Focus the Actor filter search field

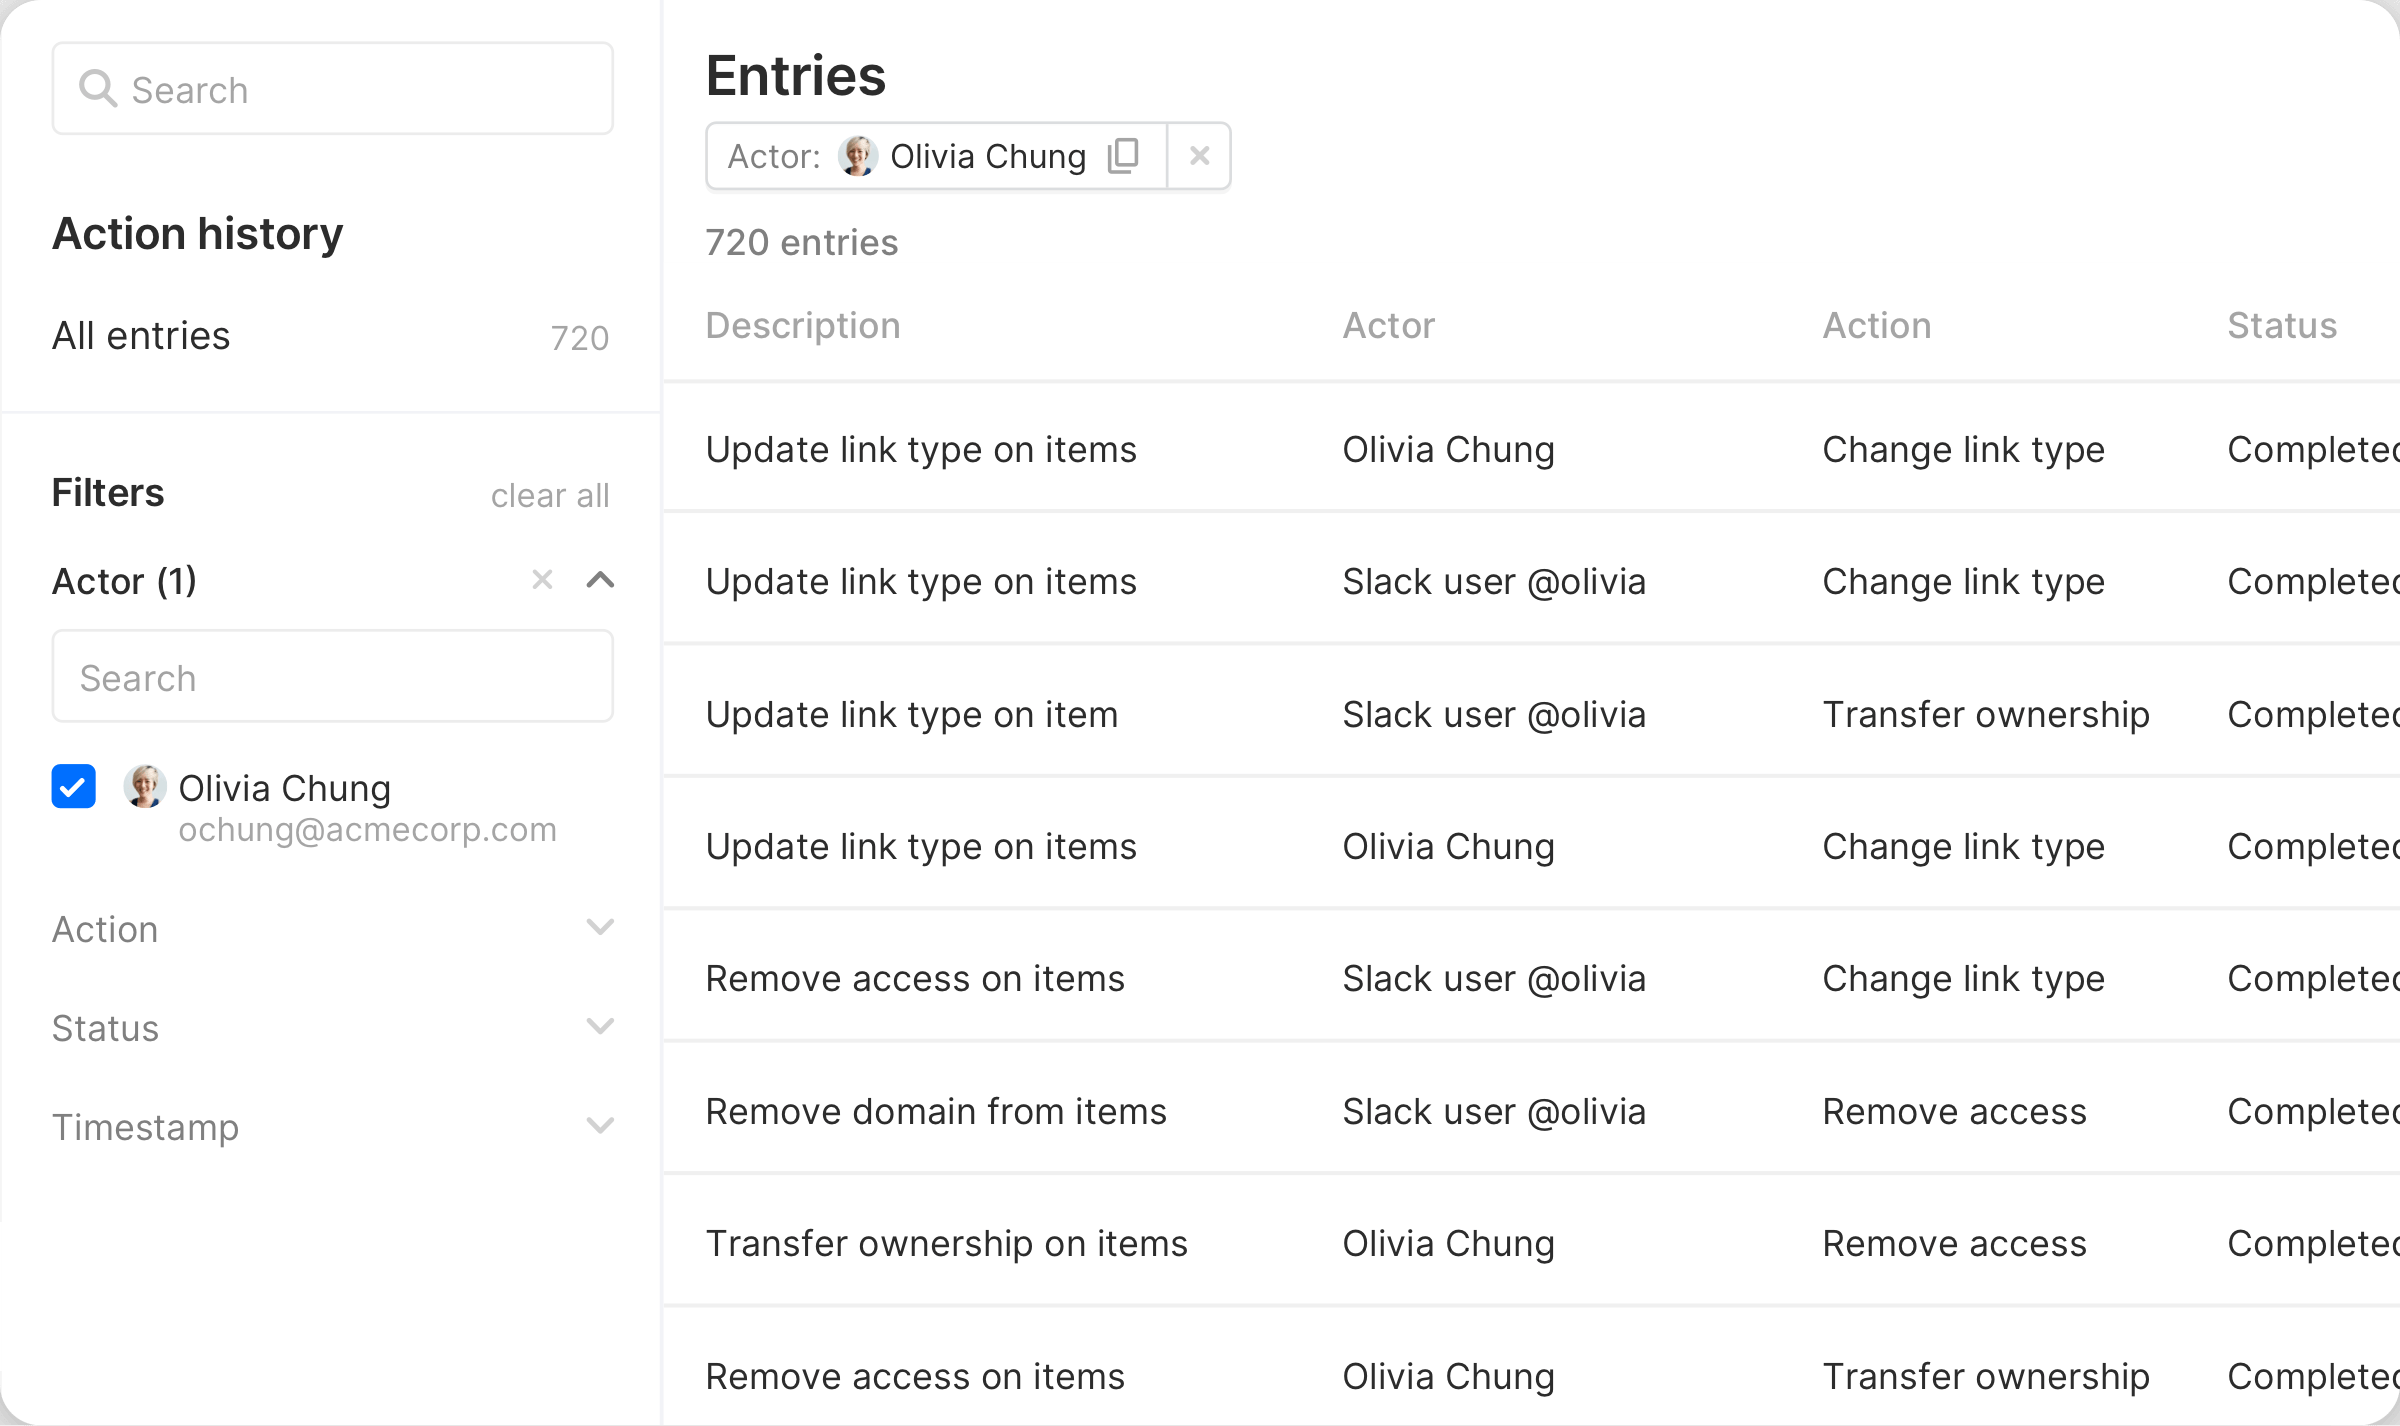[x=332, y=676]
